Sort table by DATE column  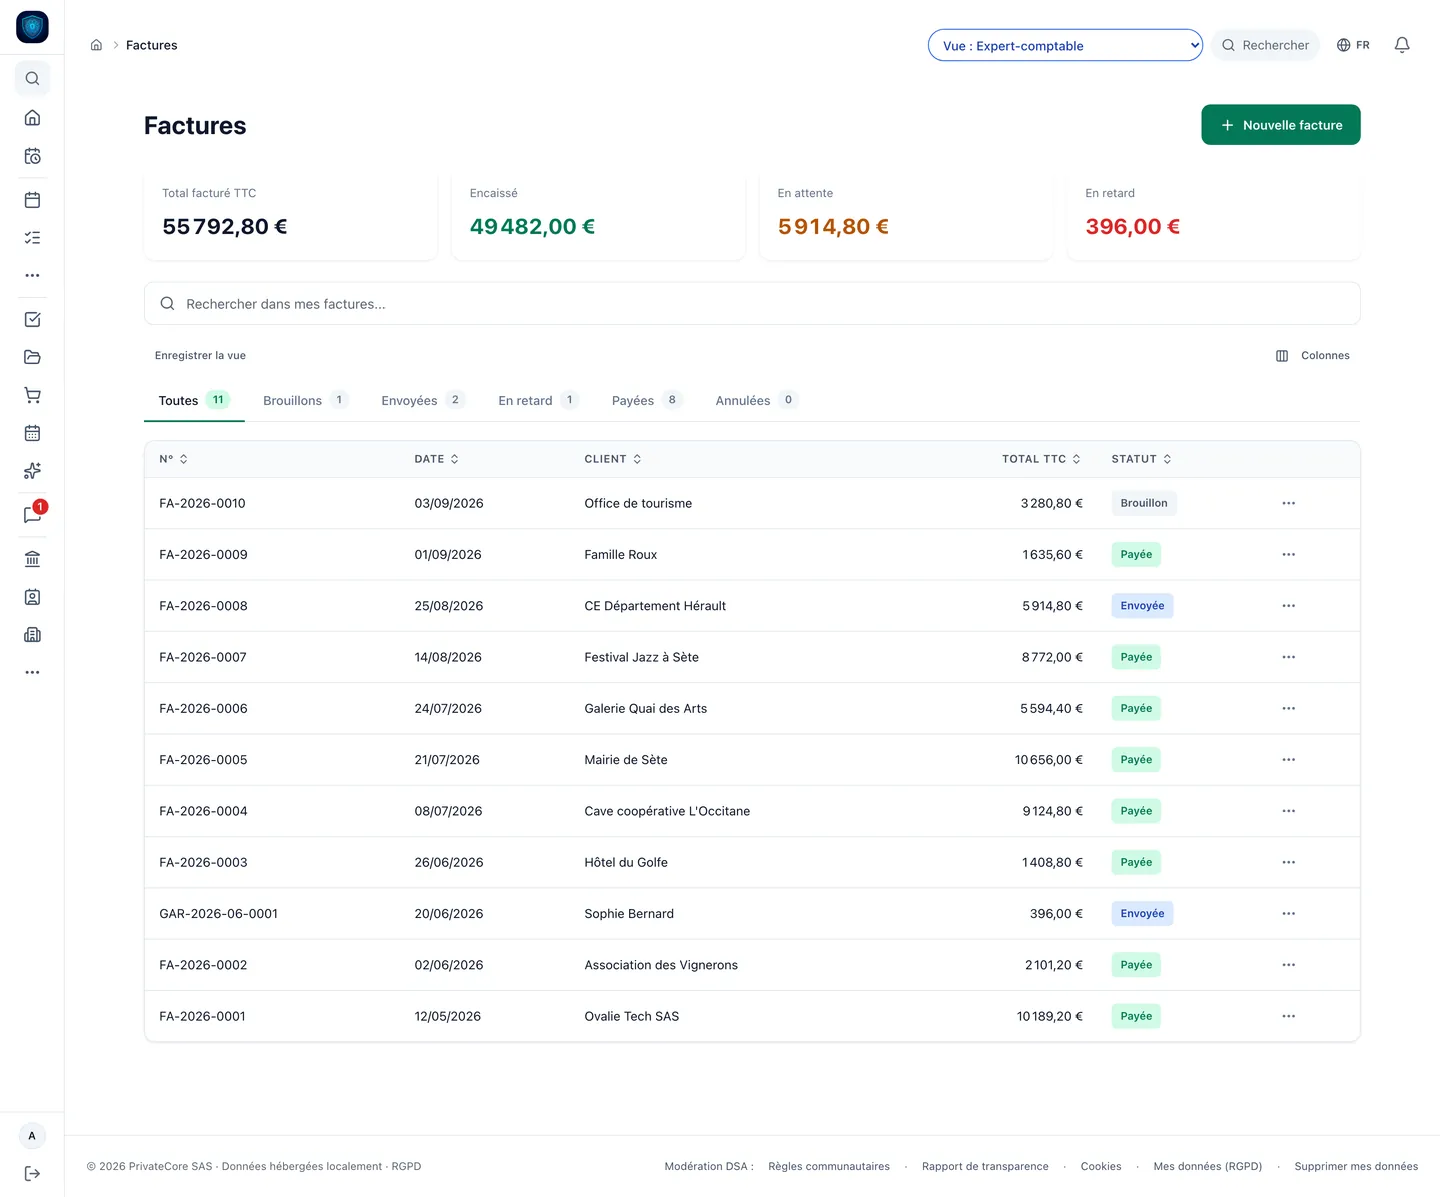(437, 459)
